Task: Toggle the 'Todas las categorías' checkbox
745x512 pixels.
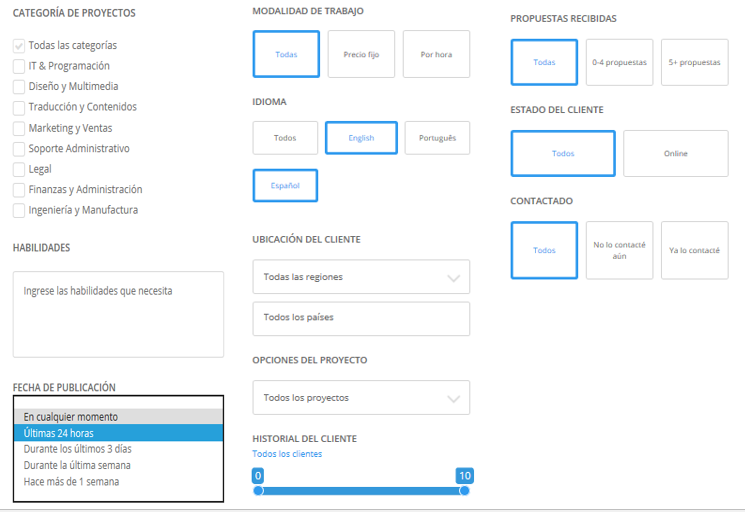Action: [x=19, y=46]
